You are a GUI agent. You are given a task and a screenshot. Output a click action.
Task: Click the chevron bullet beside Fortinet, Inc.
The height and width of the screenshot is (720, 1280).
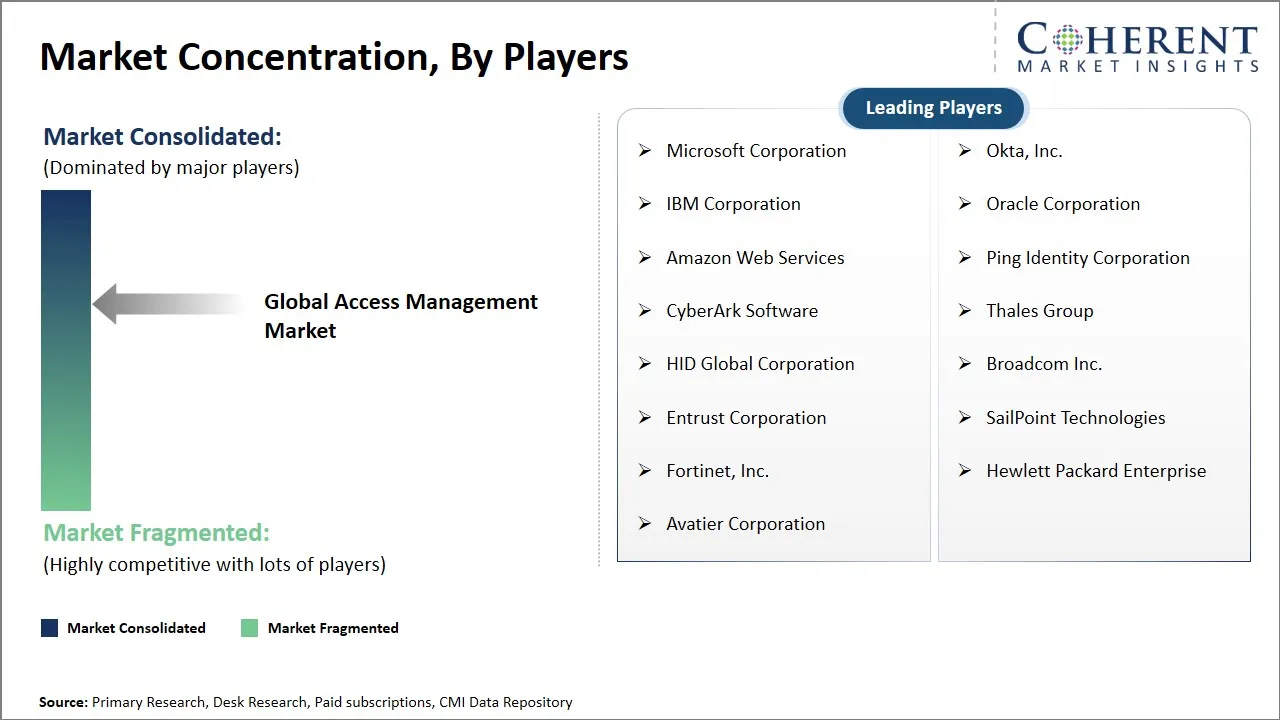[645, 470]
